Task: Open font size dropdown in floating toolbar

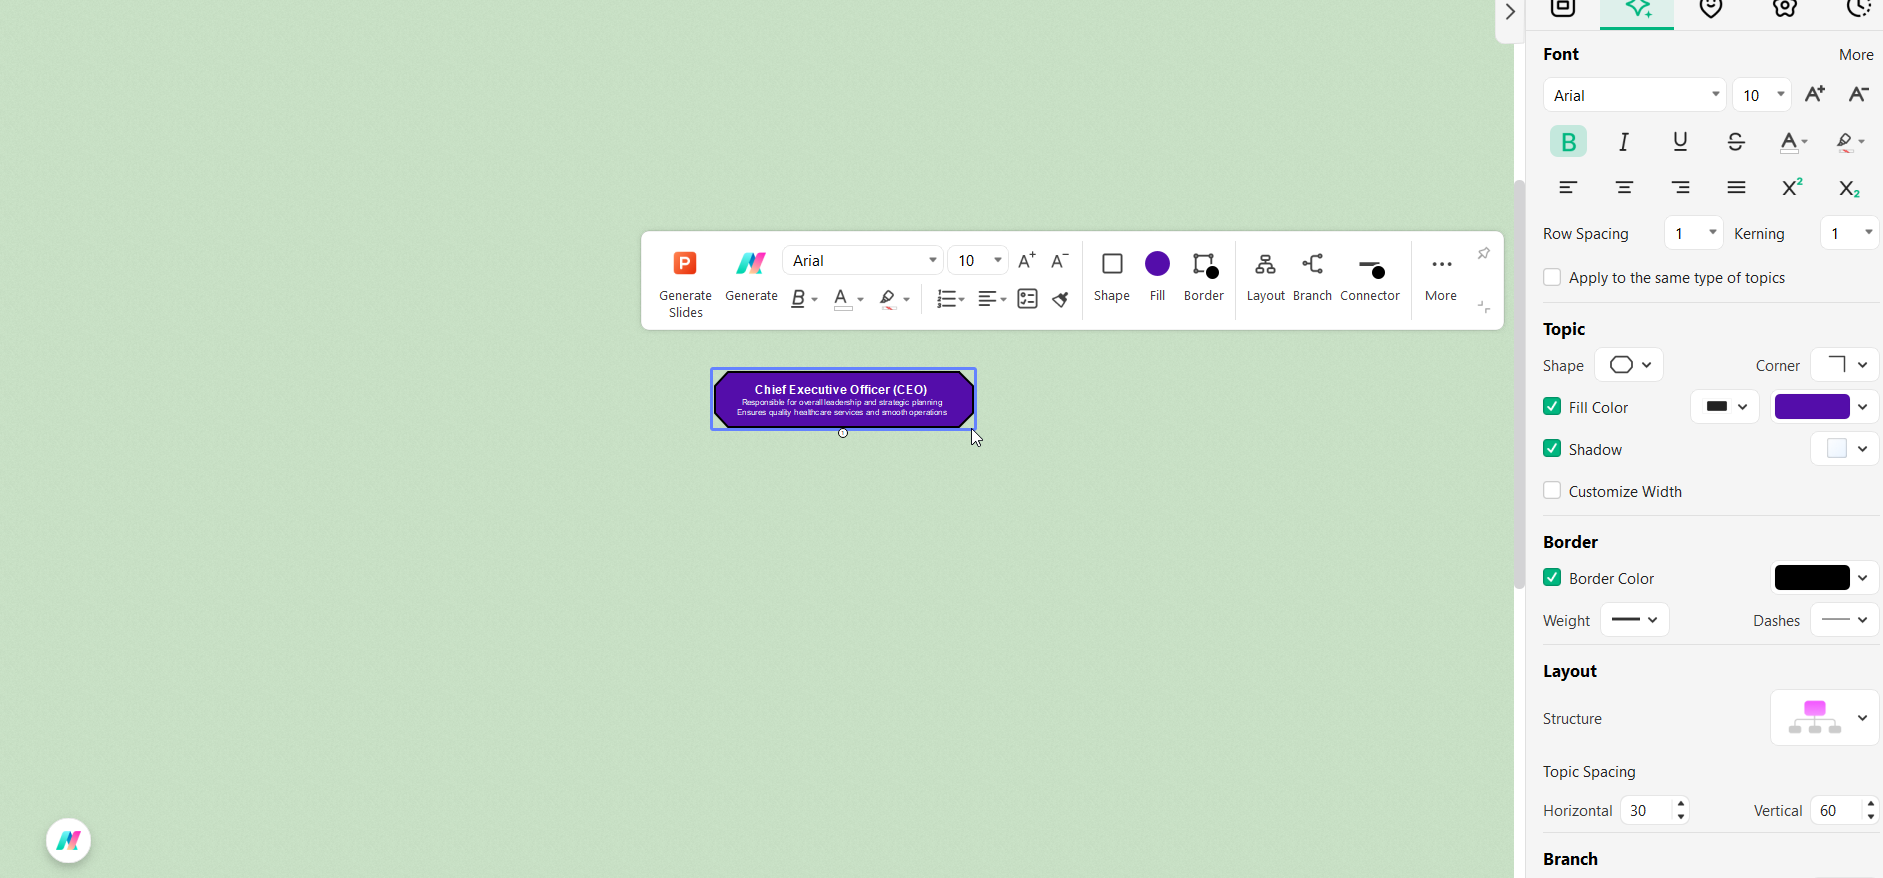Action: [x=978, y=261]
